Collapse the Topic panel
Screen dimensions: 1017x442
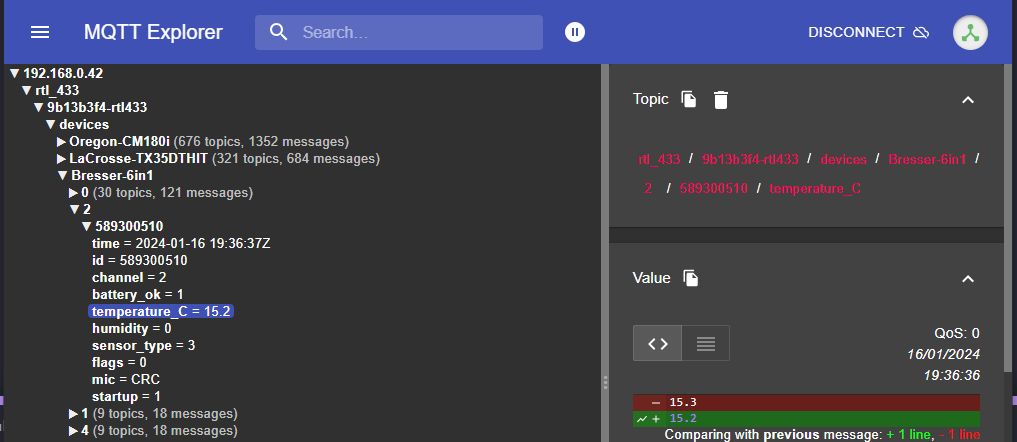tap(966, 99)
